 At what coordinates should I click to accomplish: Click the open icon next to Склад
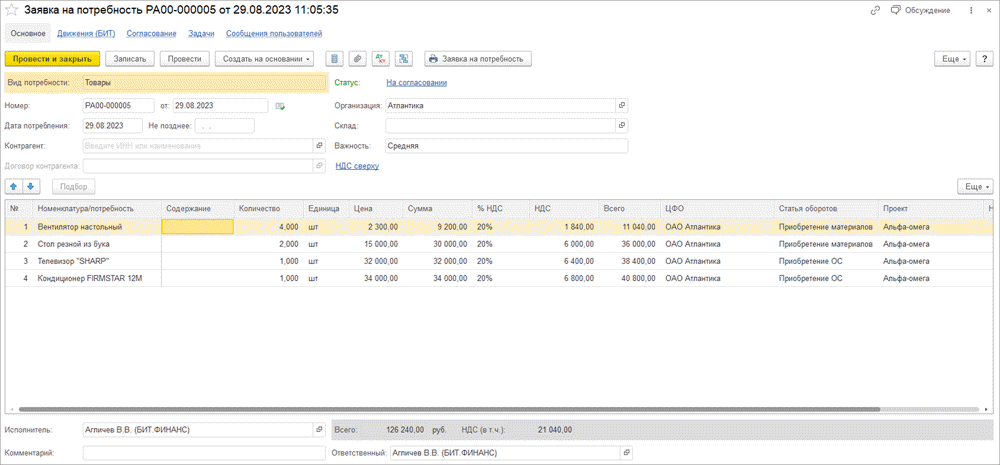[622, 126]
